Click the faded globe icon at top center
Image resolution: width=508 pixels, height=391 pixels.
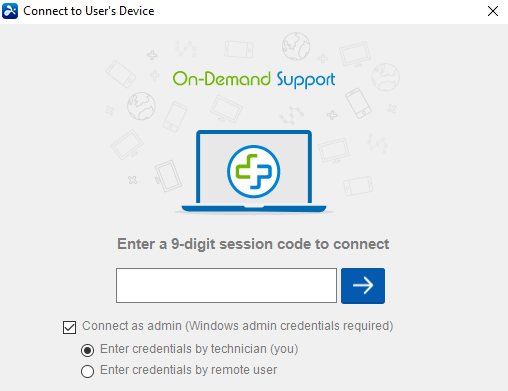pos(296,46)
